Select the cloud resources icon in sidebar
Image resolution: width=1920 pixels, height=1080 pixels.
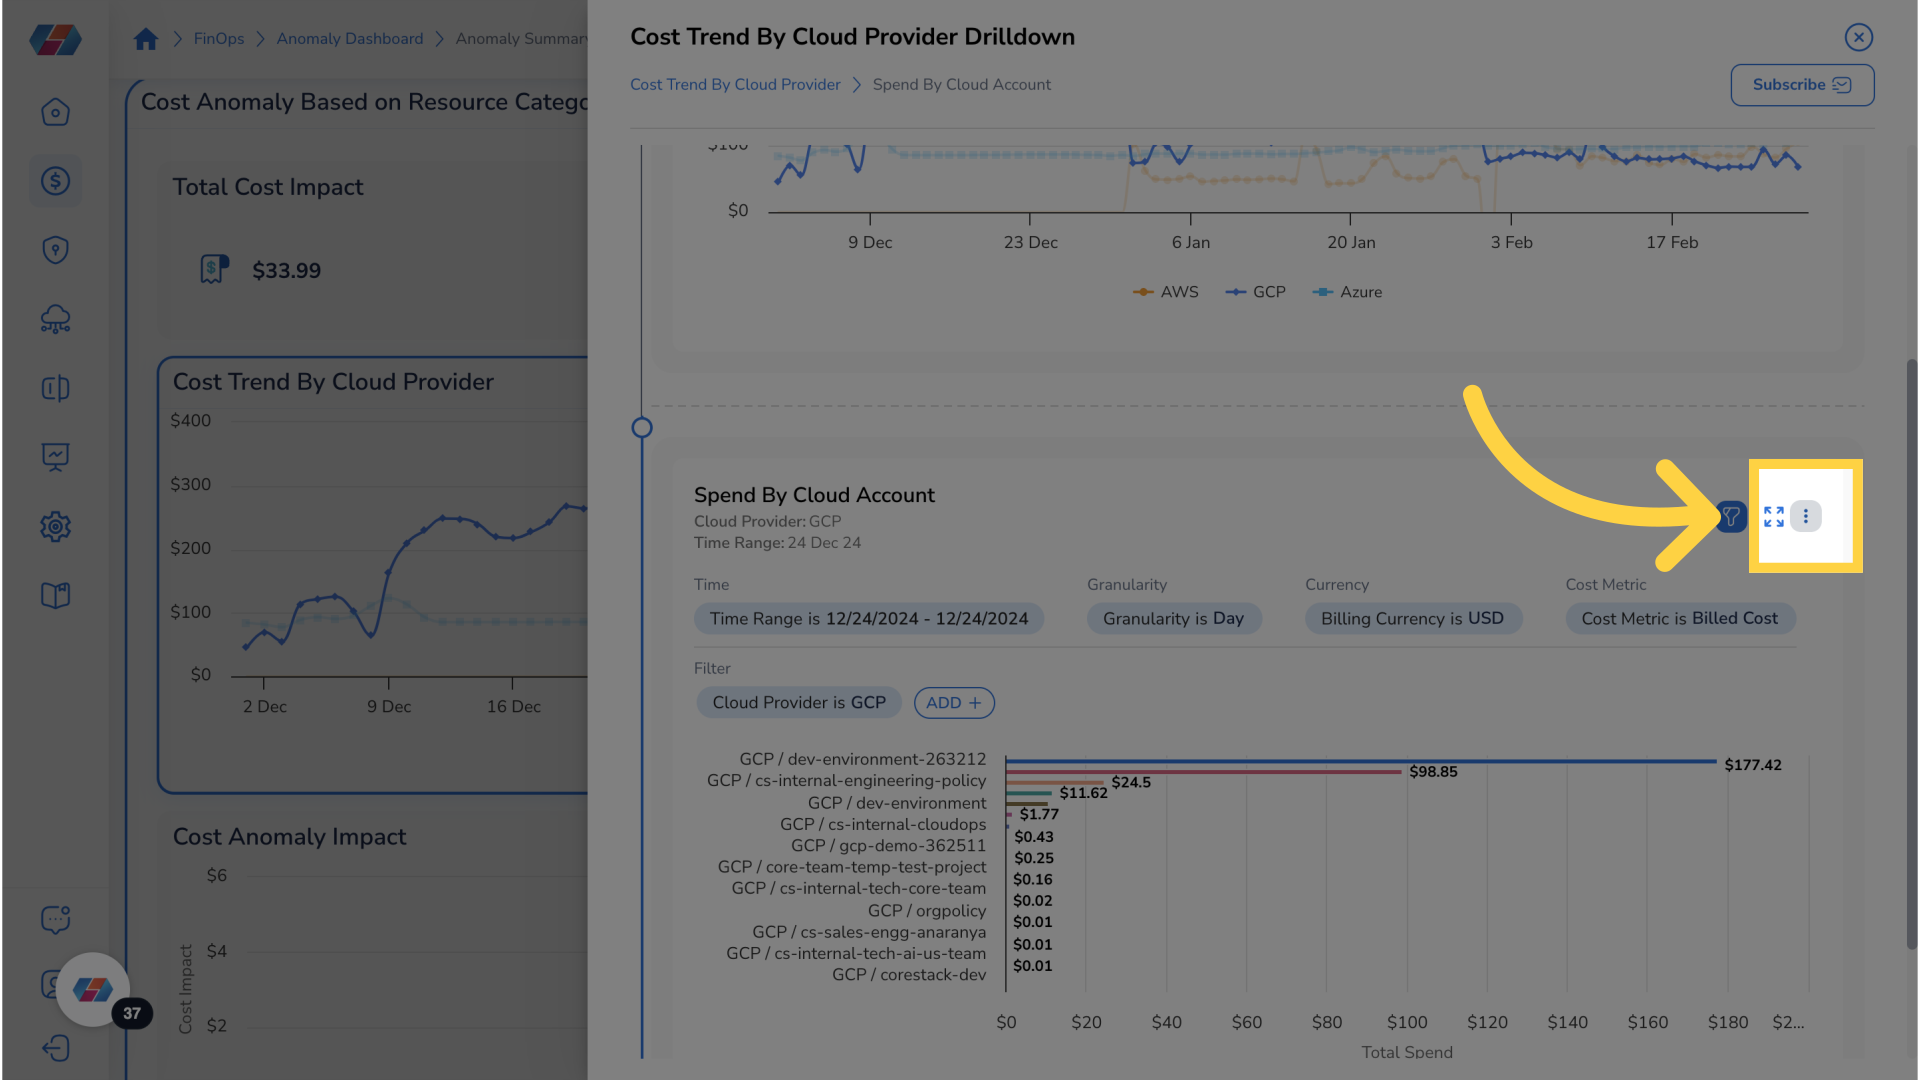(x=55, y=319)
